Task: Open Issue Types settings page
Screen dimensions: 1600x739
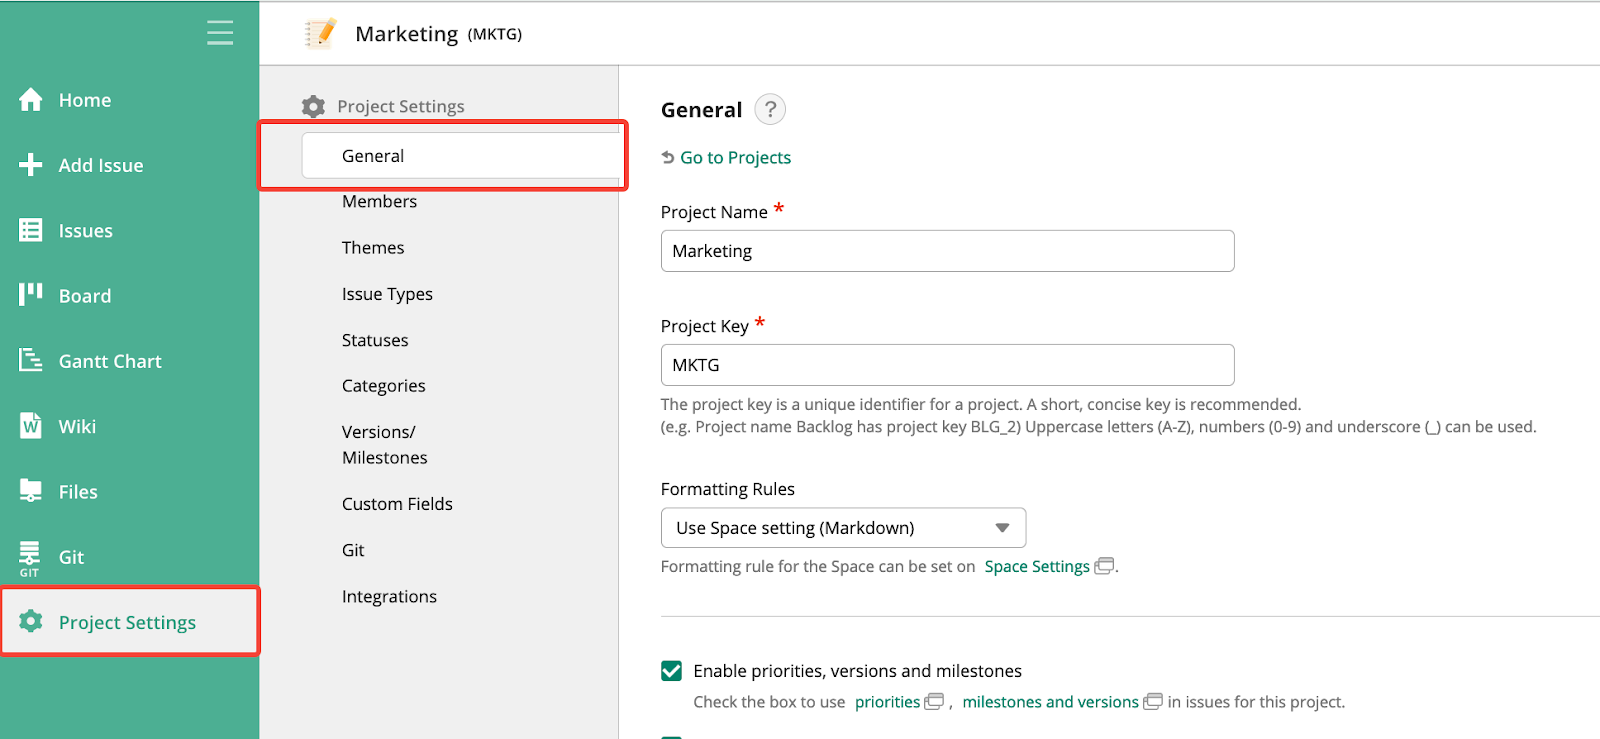Action: tap(387, 294)
